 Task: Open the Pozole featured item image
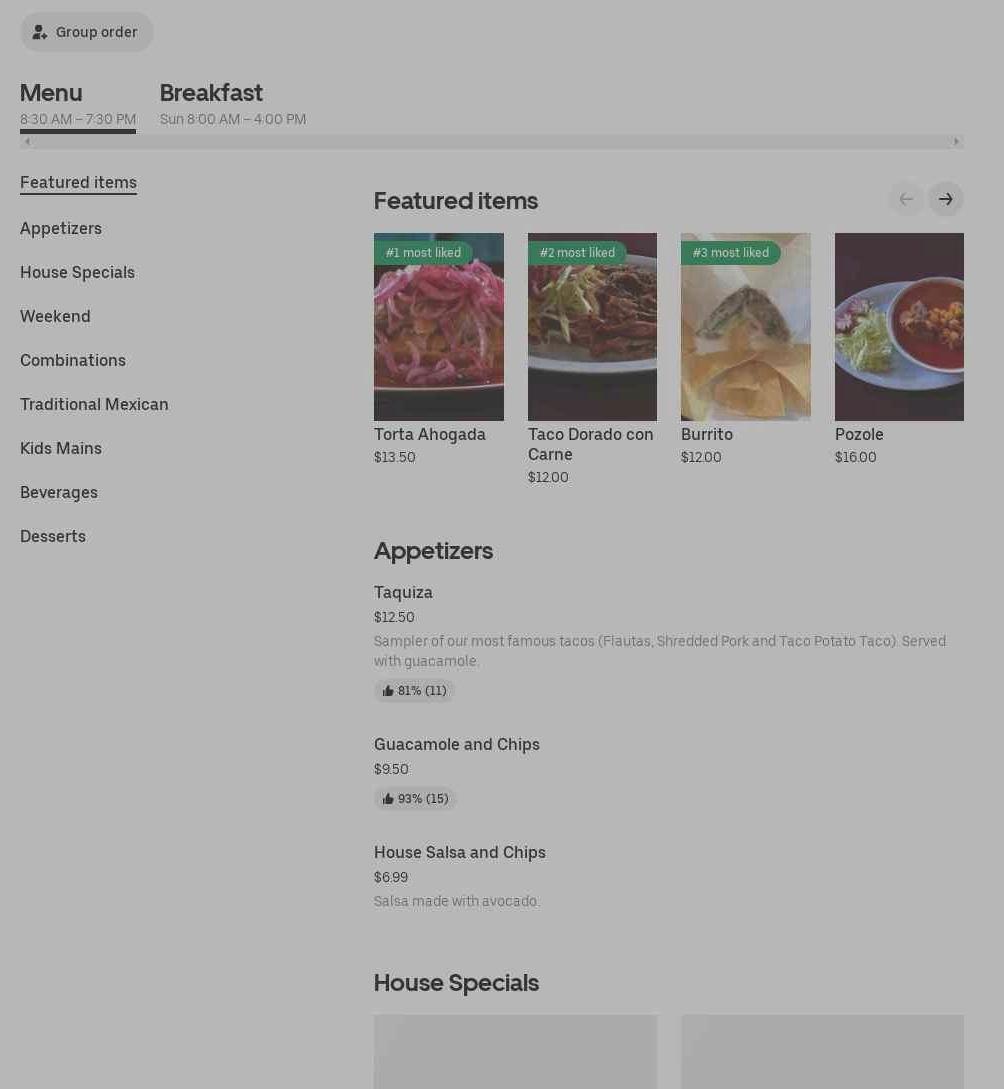[x=899, y=326]
